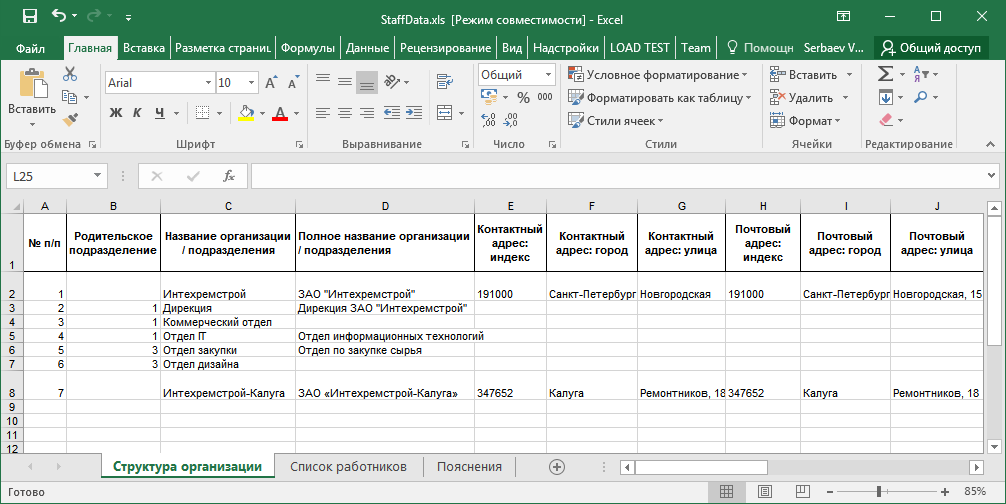Align cell text to the top

323,81
